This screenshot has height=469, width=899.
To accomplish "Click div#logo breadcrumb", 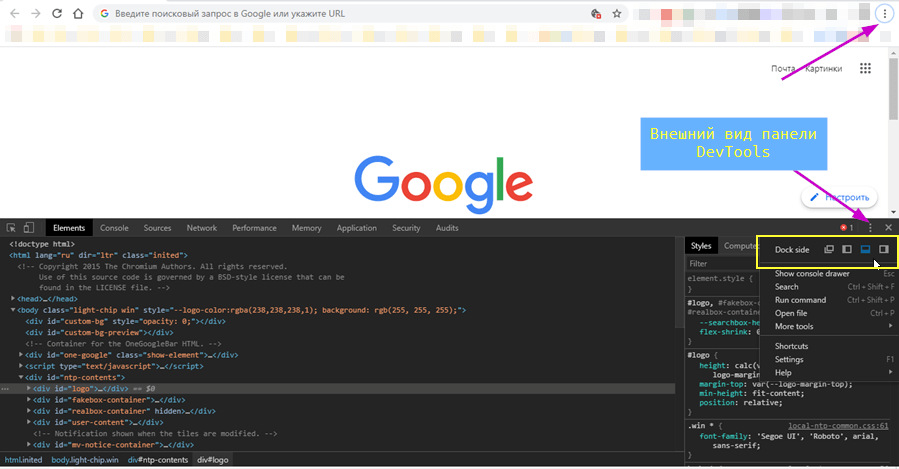I will [213, 460].
